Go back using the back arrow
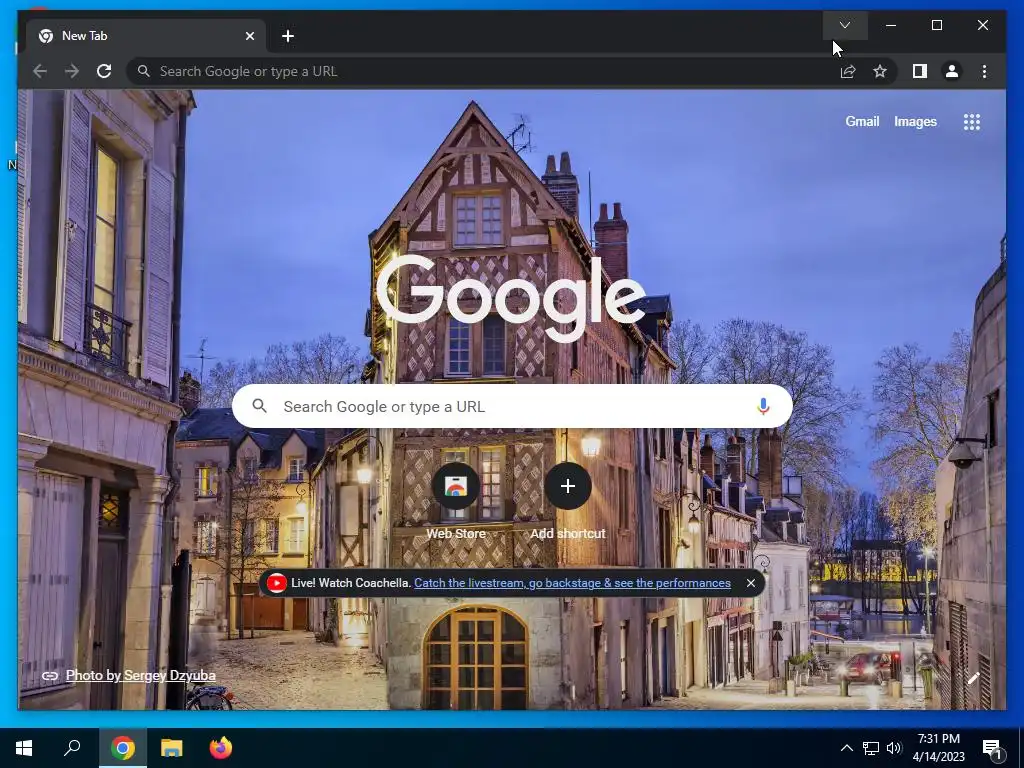 [x=40, y=71]
